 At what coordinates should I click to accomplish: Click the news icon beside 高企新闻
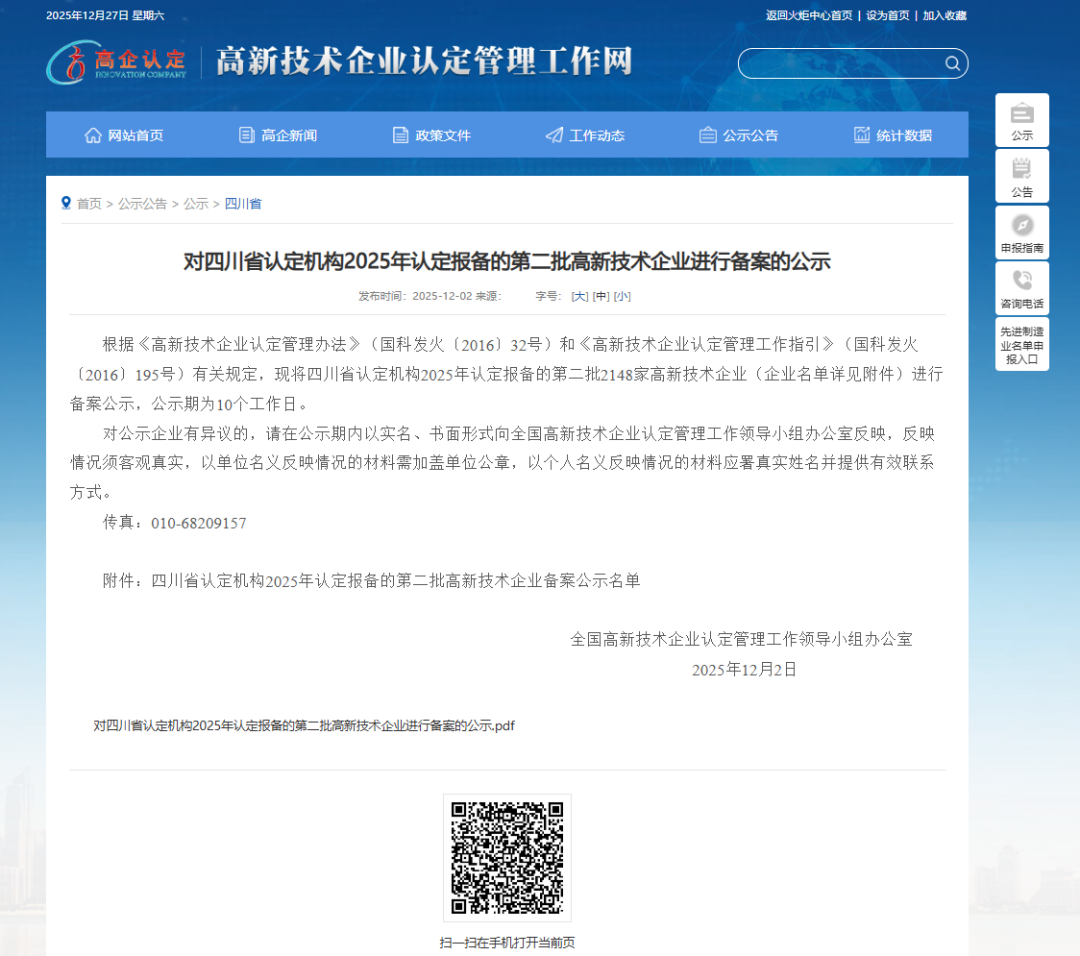tap(247, 135)
